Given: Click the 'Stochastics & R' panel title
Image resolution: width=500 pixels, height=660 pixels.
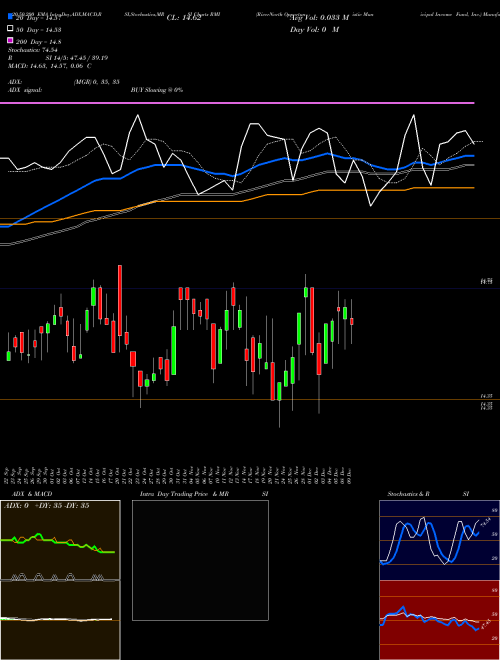Looking at the screenshot, I should tap(408, 494).
